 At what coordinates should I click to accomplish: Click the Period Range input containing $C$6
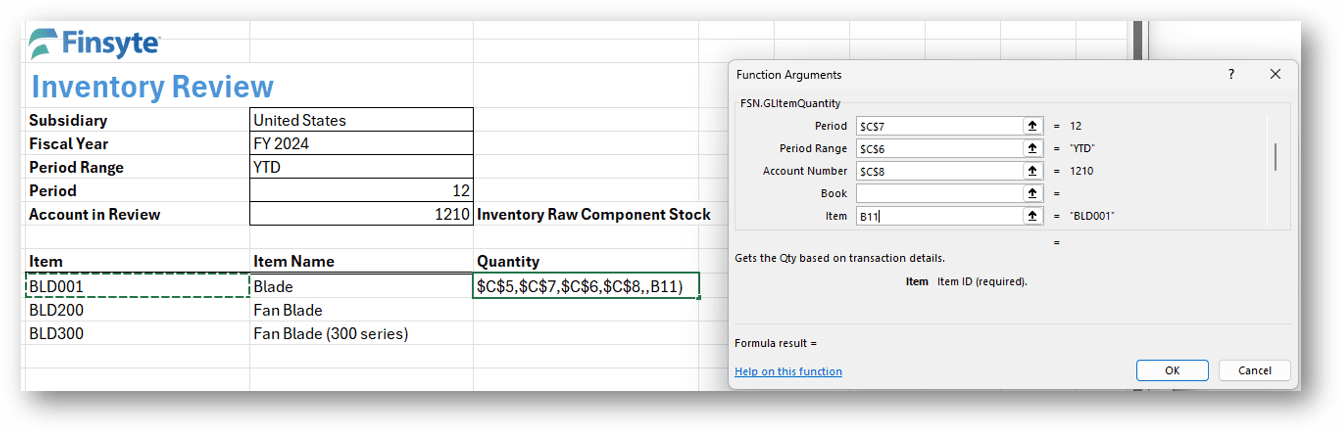(x=938, y=148)
